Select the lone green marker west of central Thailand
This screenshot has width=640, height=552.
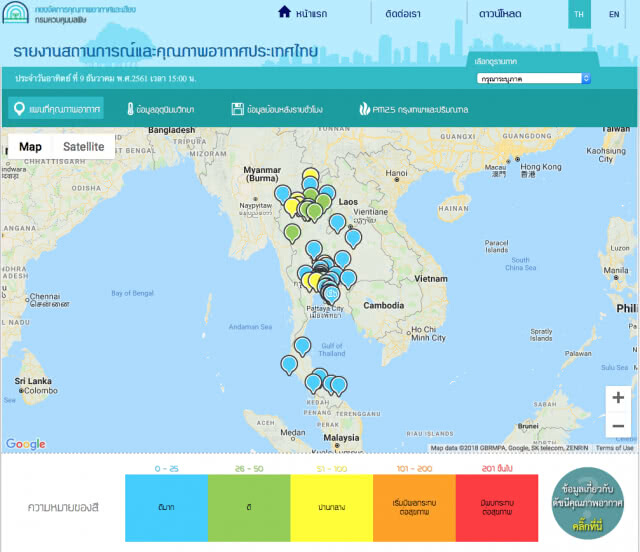click(x=292, y=234)
